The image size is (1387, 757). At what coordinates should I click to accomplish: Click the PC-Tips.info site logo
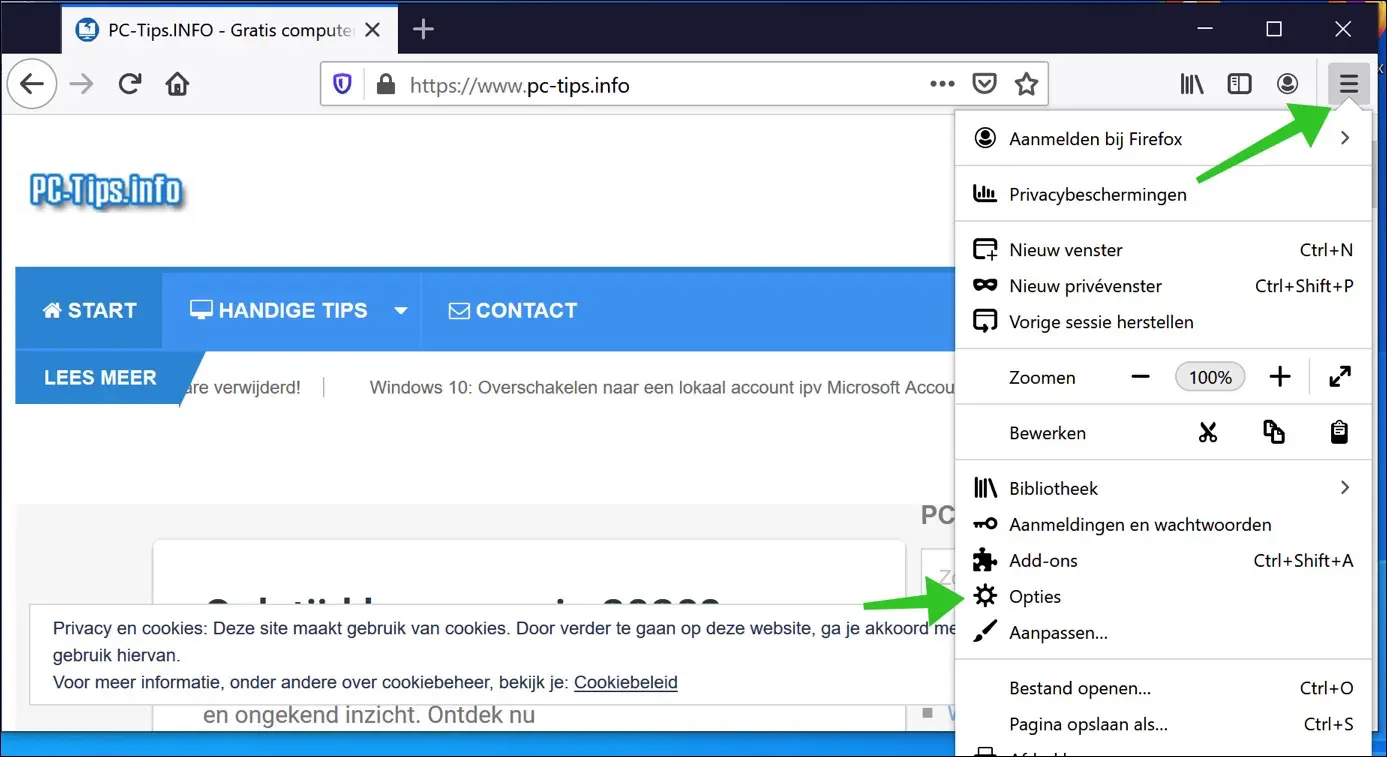(107, 190)
